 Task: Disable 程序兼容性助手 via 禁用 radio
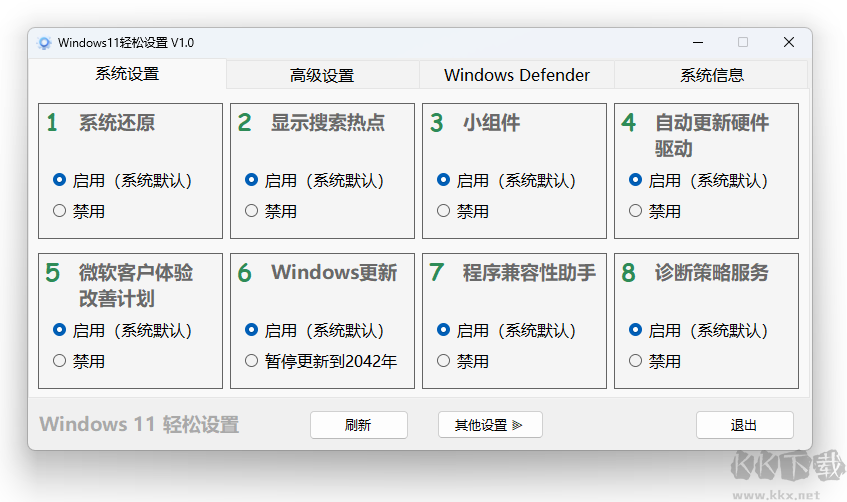(443, 361)
